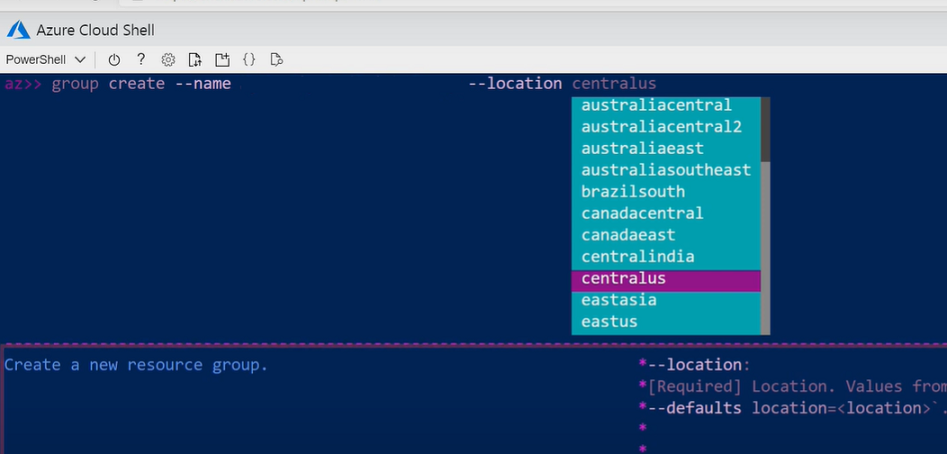
Task: Pick australiasoutheast location option
Action: pyautogui.click(x=665, y=170)
